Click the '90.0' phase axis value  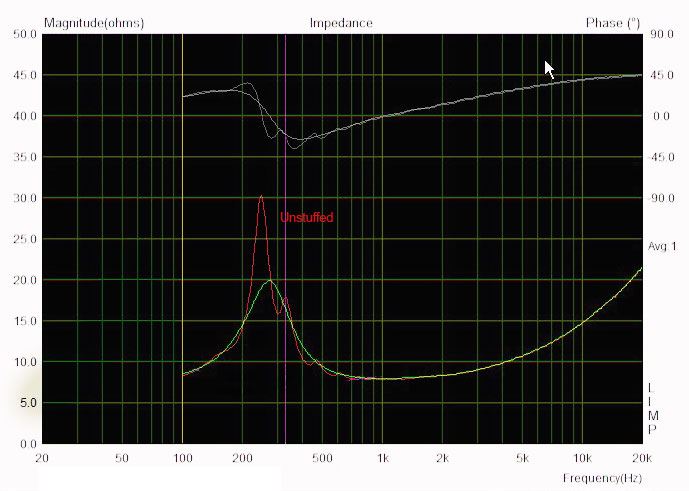point(662,34)
